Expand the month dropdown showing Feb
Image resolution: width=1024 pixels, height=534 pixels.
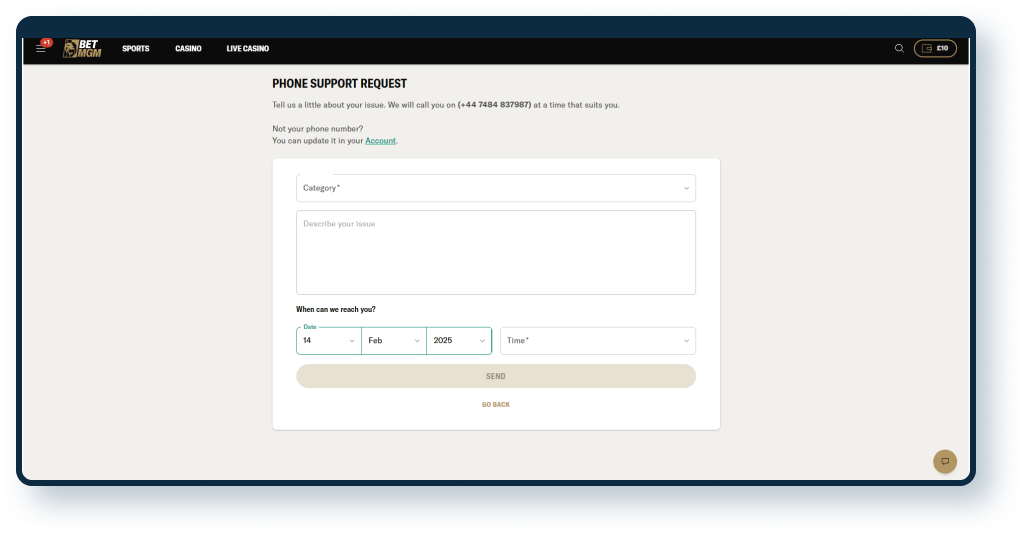pos(394,341)
